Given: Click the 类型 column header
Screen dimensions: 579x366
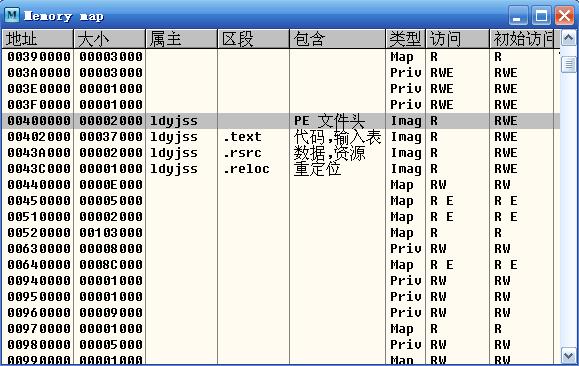Looking at the screenshot, I should pos(405,39).
